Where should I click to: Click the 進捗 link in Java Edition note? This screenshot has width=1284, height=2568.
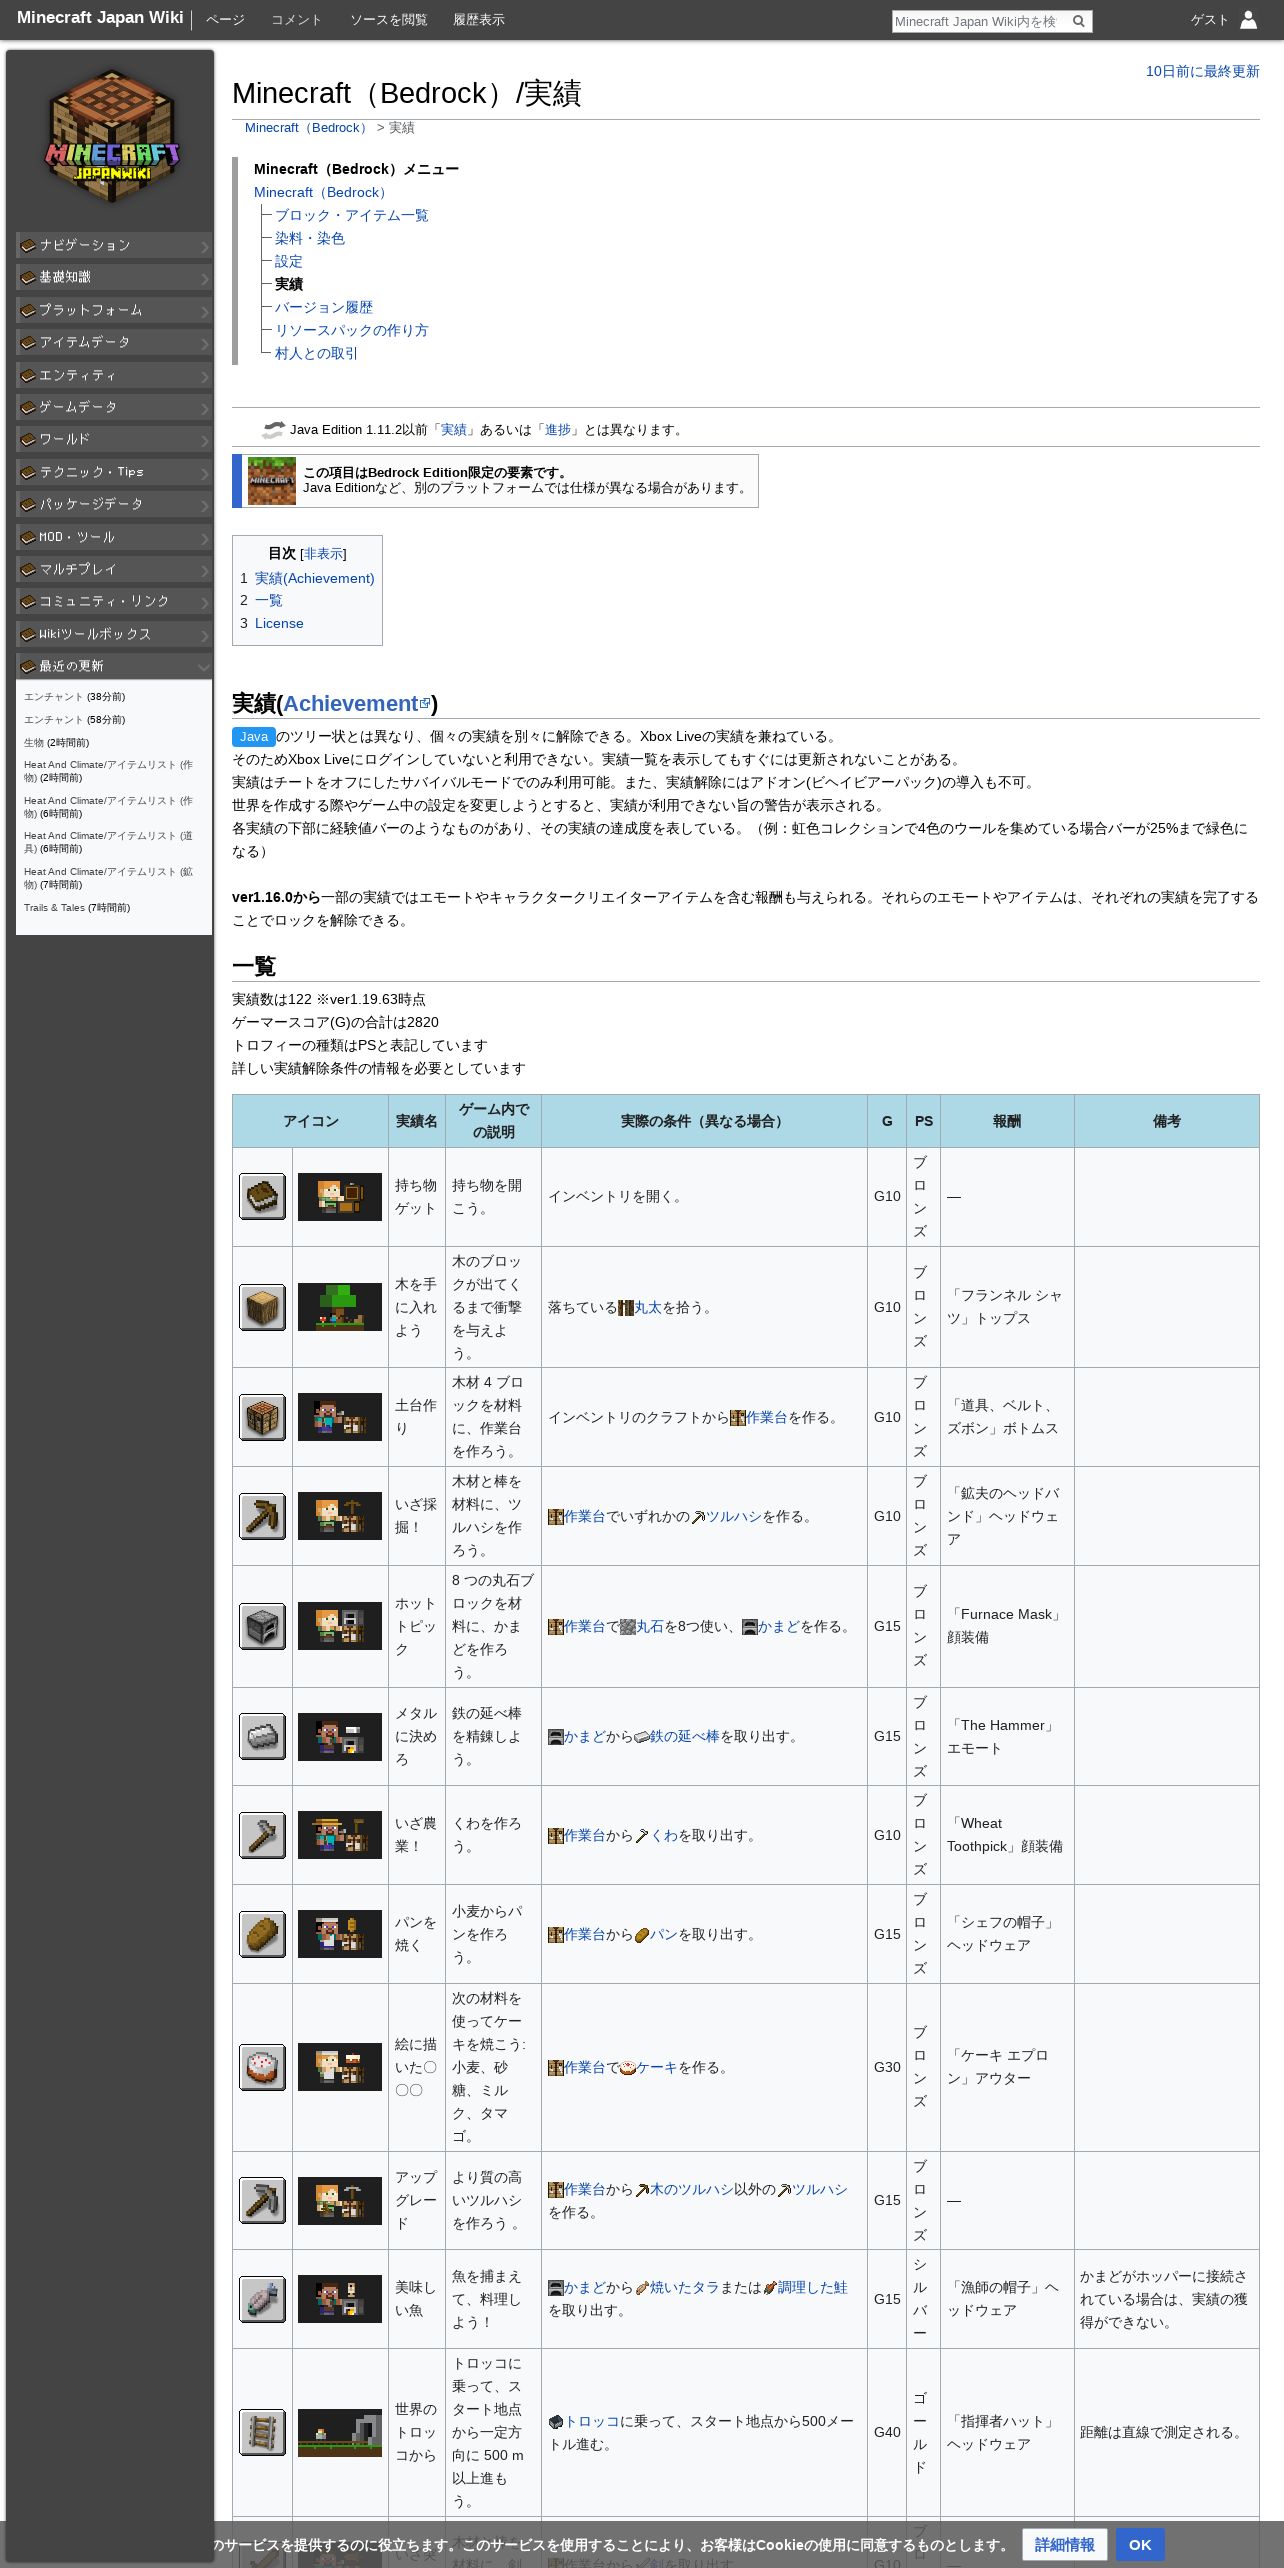point(558,429)
